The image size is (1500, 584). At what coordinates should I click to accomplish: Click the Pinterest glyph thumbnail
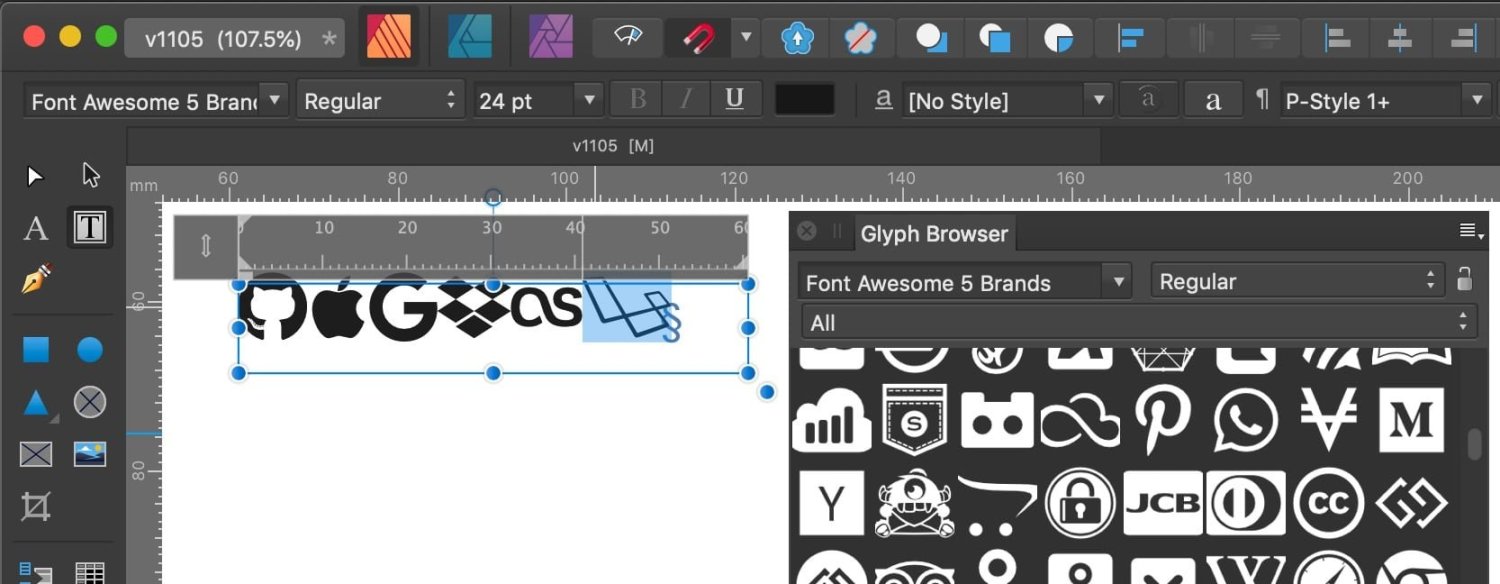1163,420
